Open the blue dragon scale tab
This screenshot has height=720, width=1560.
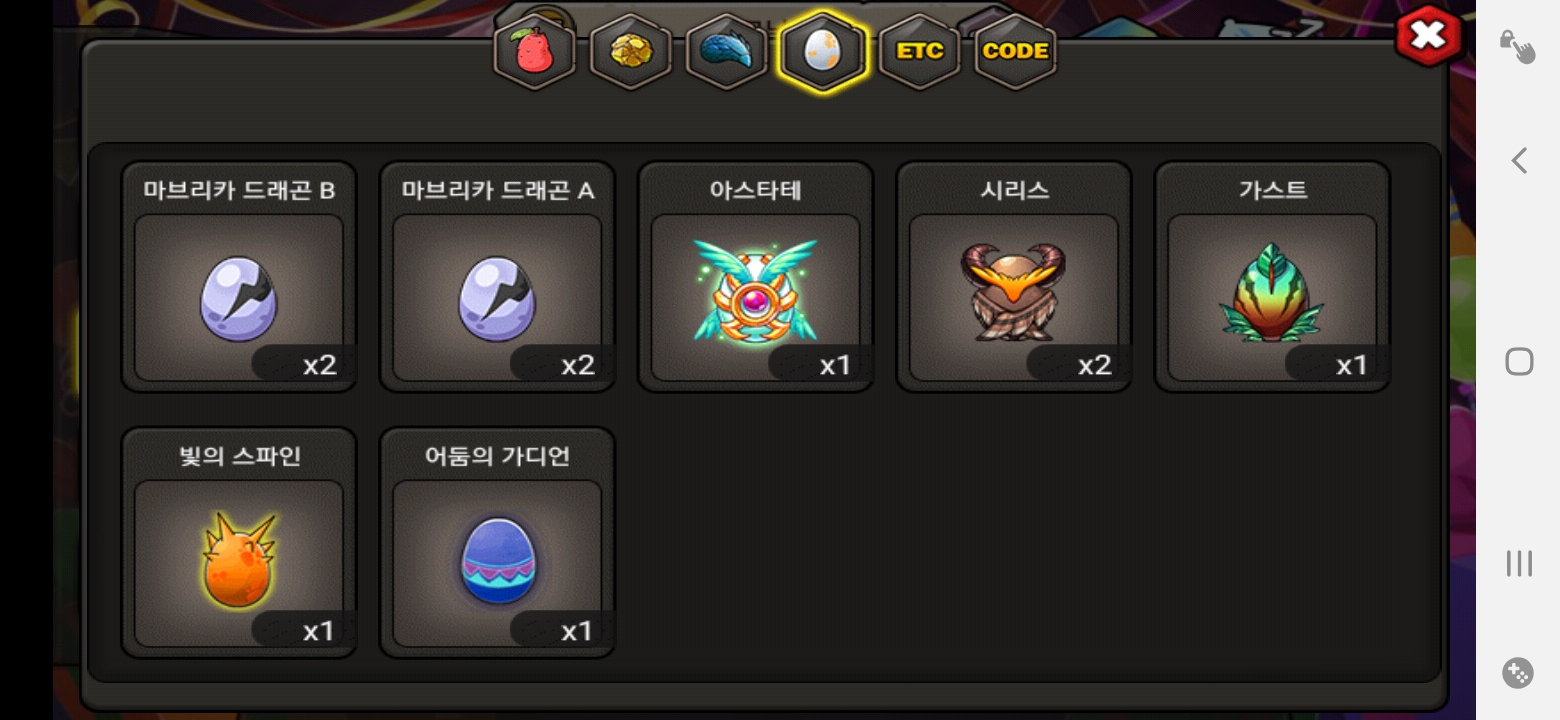click(x=727, y=51)
